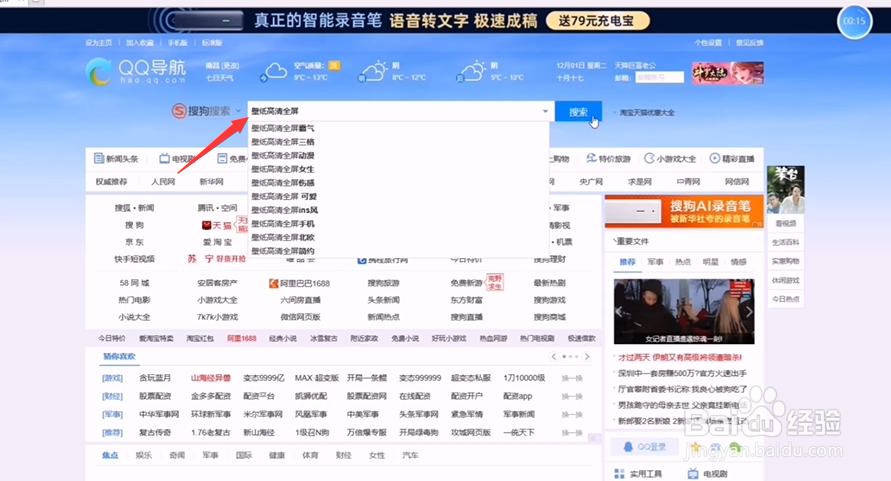
Task: Expand the search box history dropdown arrow
Action: point(546,111)
